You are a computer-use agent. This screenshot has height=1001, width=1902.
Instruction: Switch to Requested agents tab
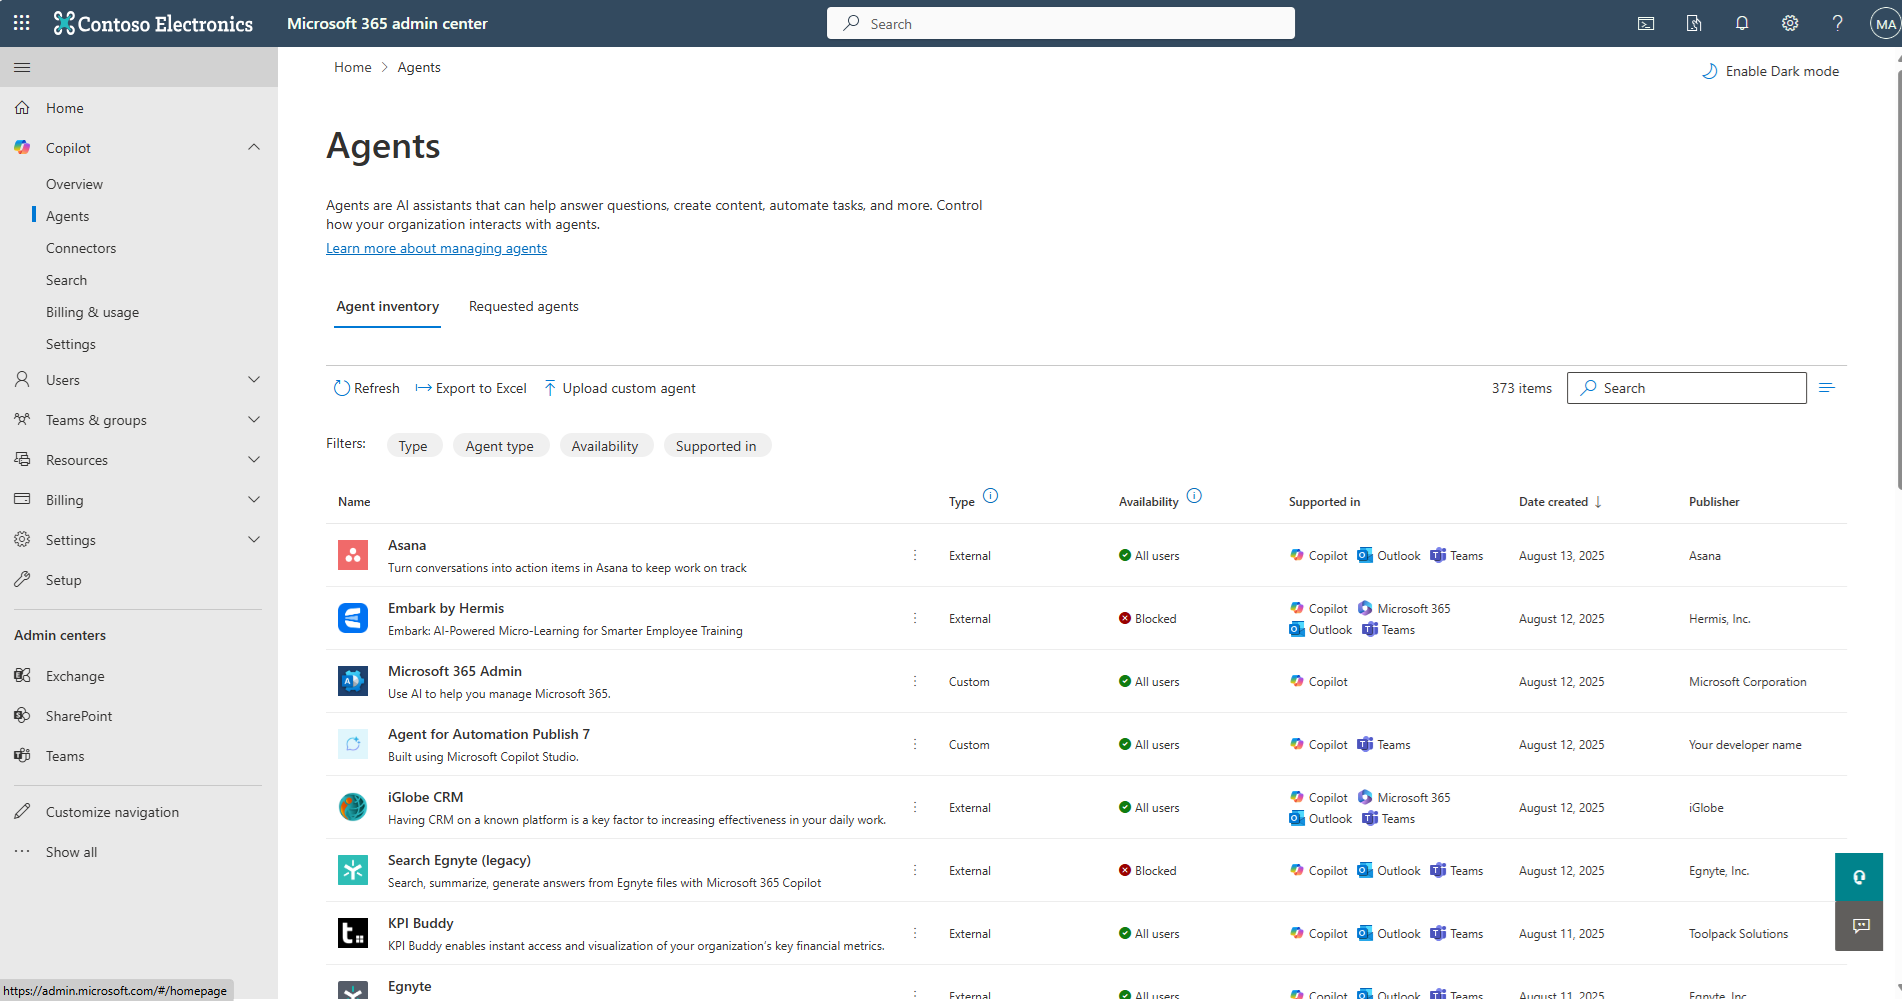point(523,306)
